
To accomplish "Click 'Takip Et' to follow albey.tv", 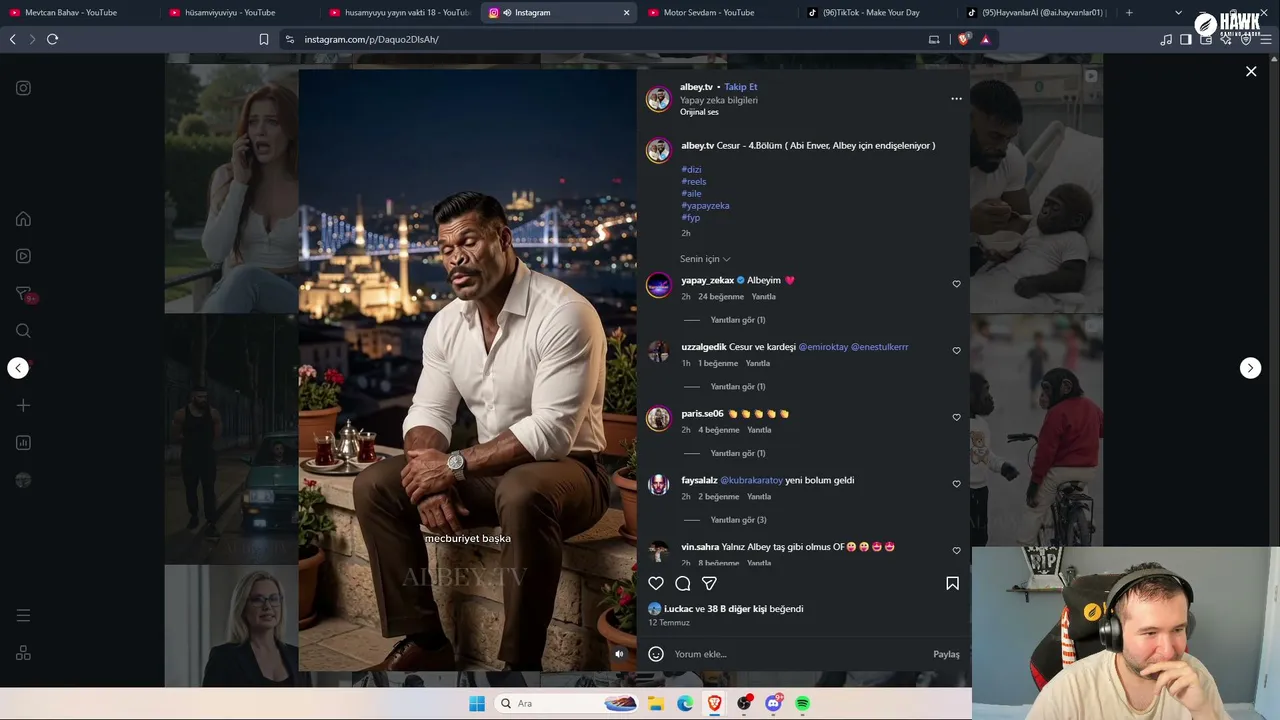I will (x=741, y=87).
